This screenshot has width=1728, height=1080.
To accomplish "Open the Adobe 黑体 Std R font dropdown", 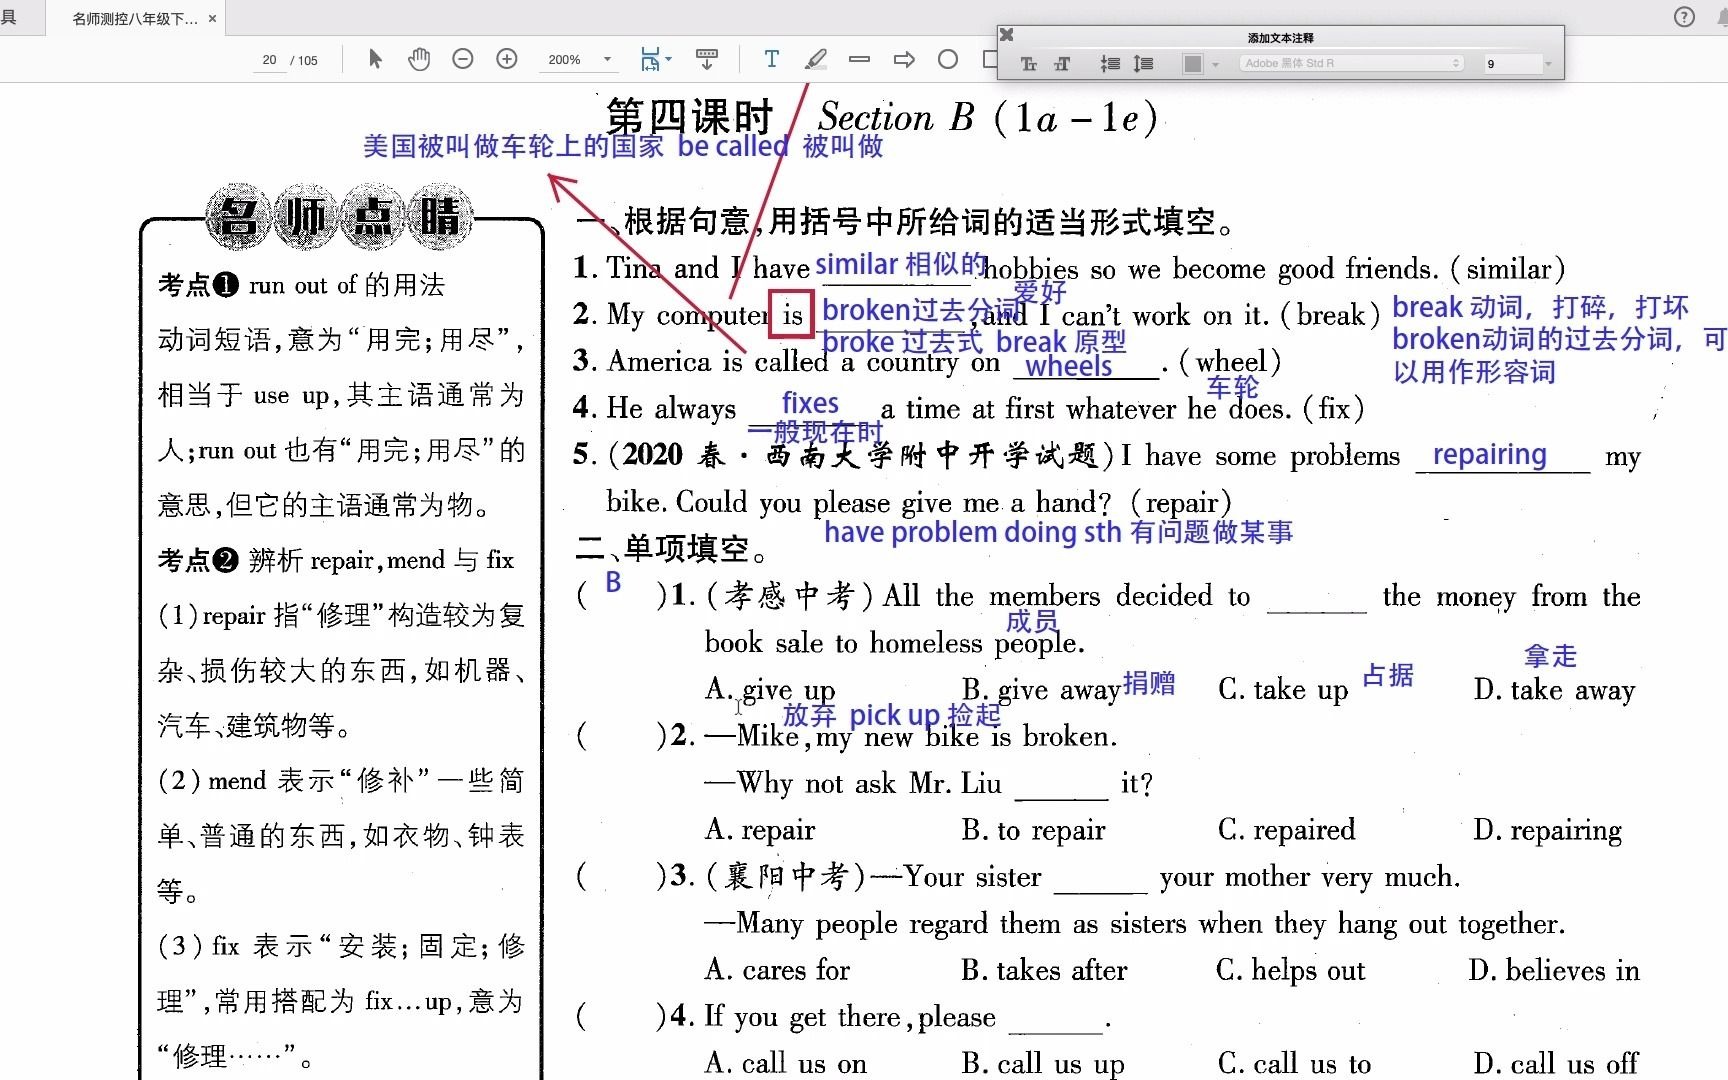I will 1352,63.
